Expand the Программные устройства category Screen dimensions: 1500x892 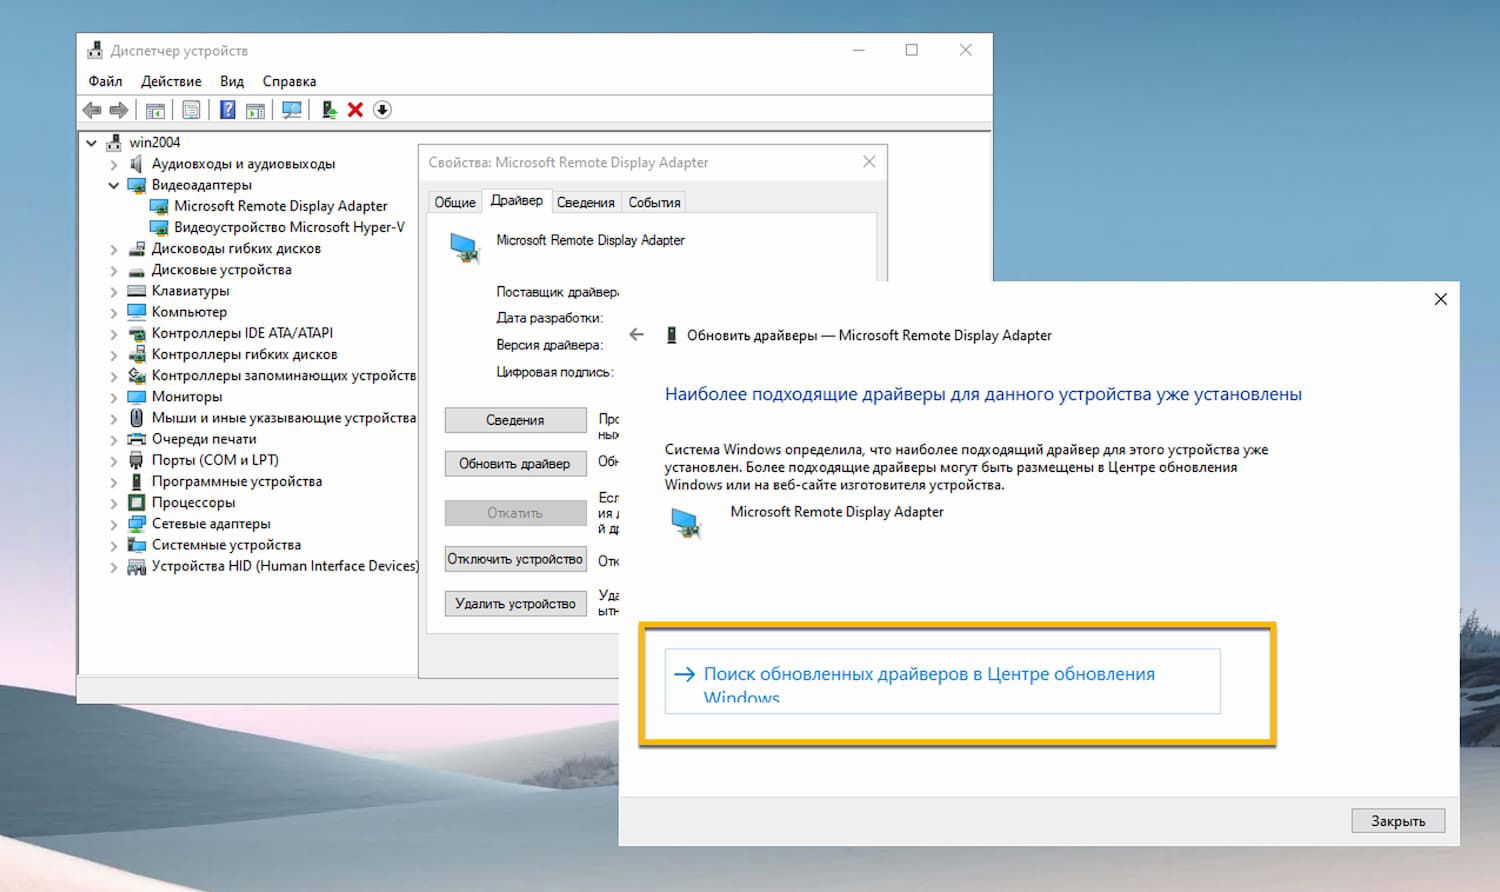[114, 482]
